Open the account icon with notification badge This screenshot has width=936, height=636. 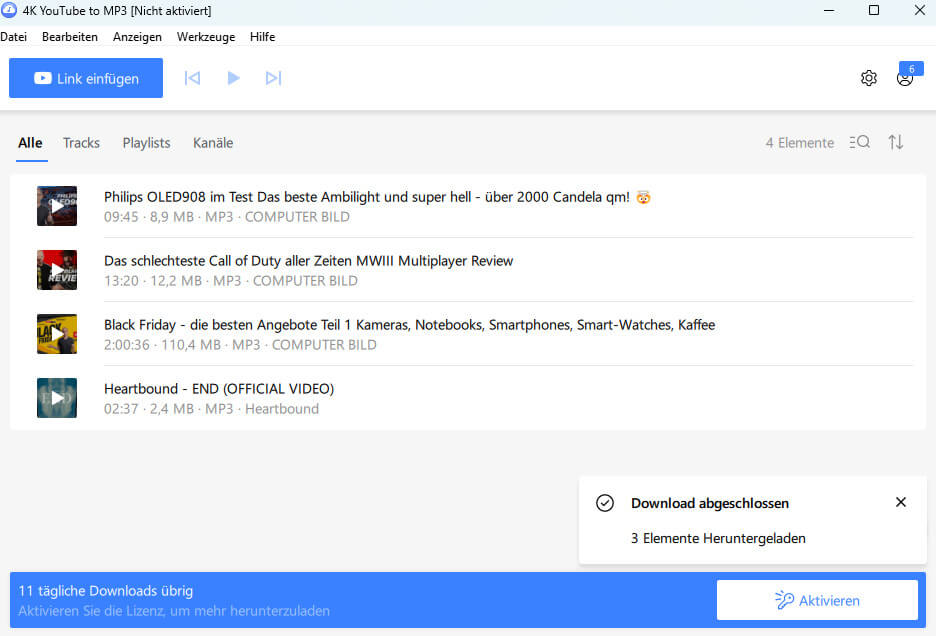[905, 78]
